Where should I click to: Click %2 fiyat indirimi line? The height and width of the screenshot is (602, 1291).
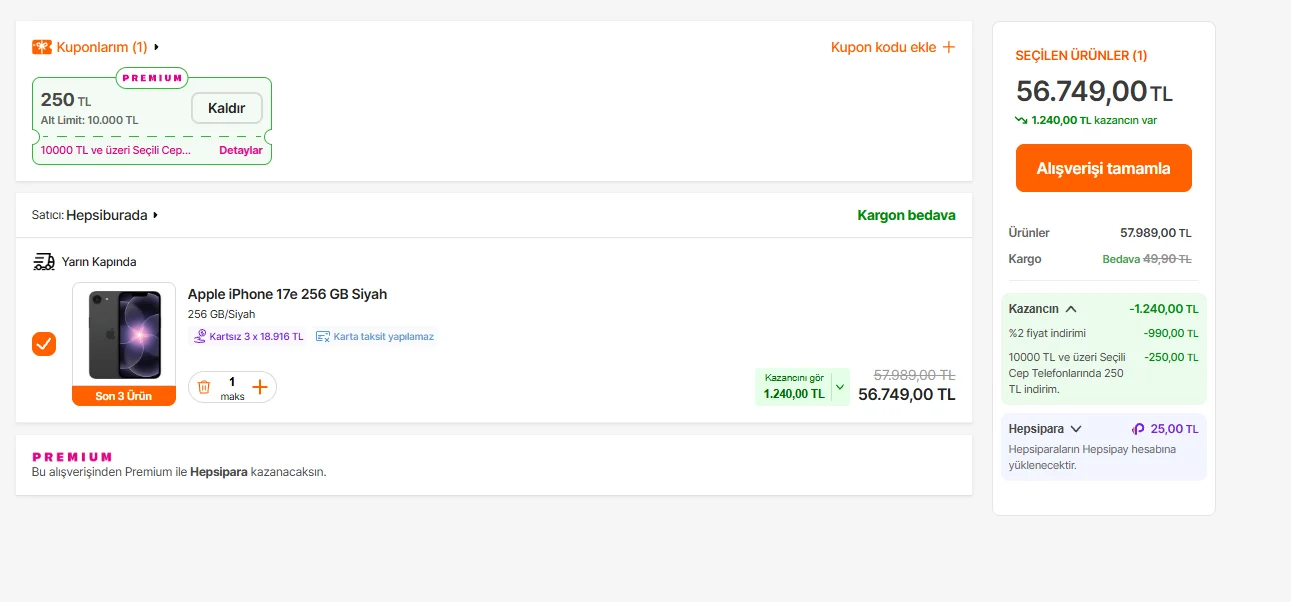[1047, 333]
